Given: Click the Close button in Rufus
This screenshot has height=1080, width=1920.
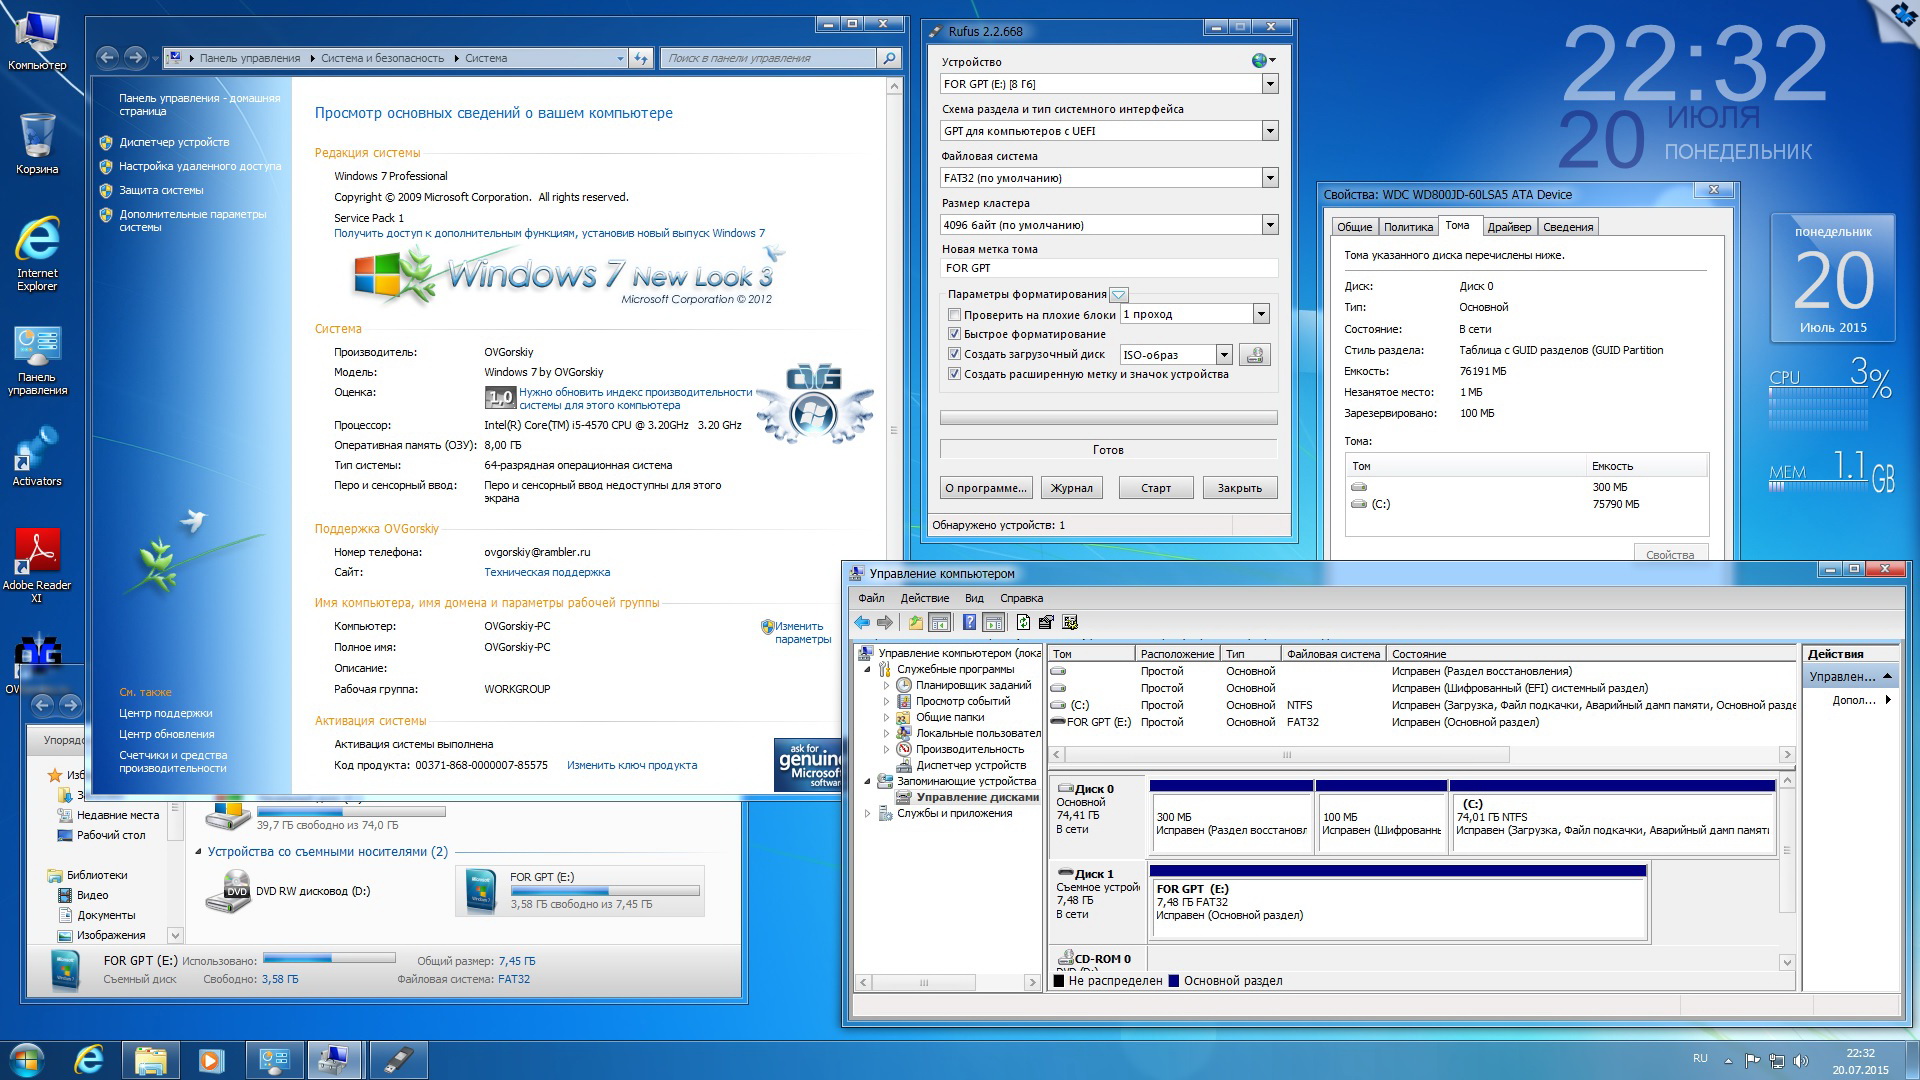Looking at the screenshot, I should (x=1240, y=488).
